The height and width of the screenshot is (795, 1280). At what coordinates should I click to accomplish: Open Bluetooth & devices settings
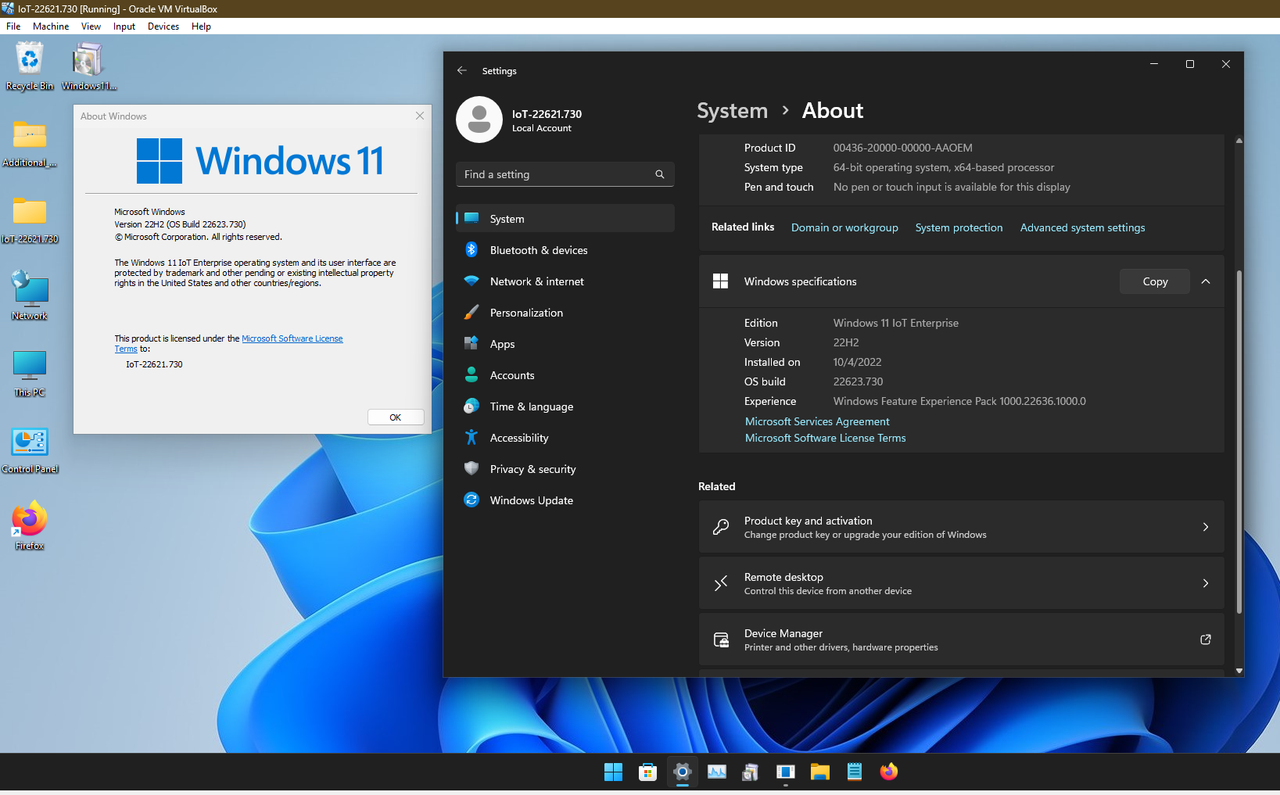pos(565,250)
